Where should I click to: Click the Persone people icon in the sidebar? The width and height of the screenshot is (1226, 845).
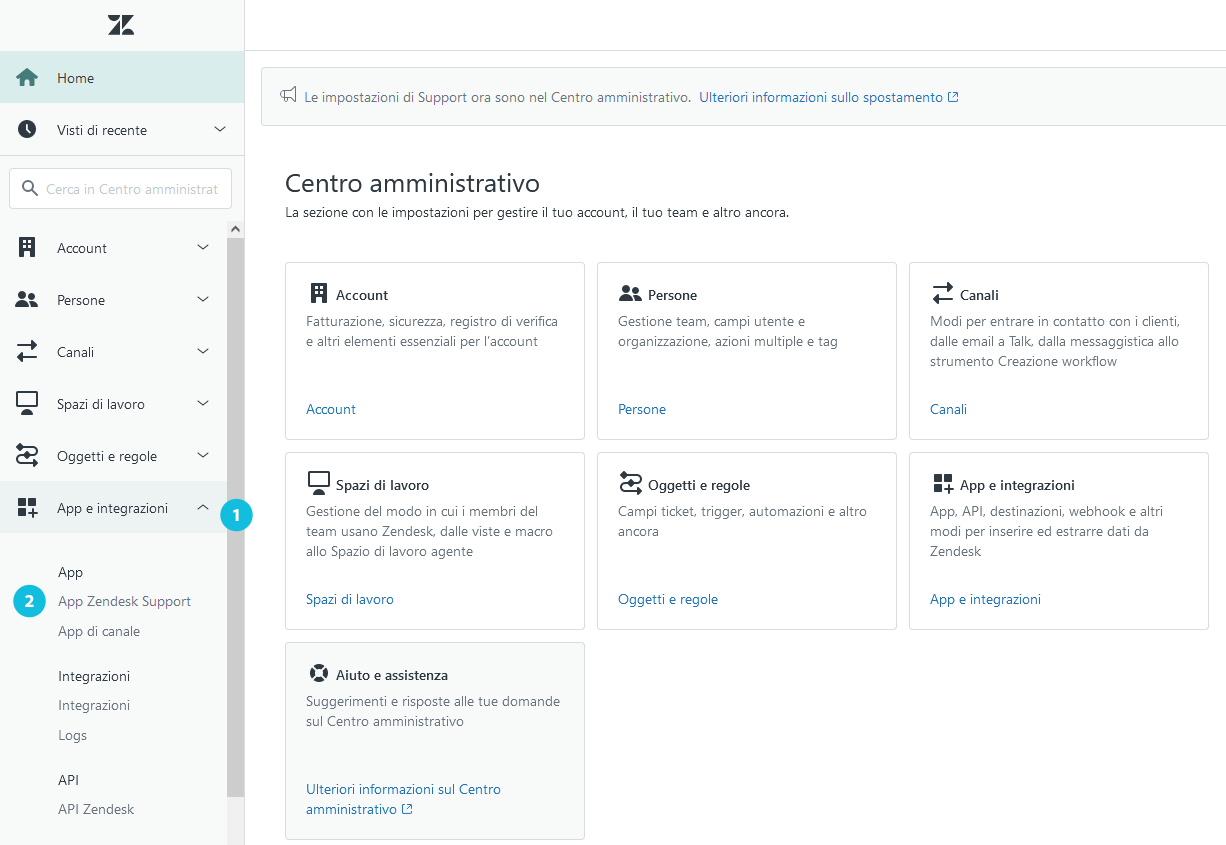coord(27,300)
